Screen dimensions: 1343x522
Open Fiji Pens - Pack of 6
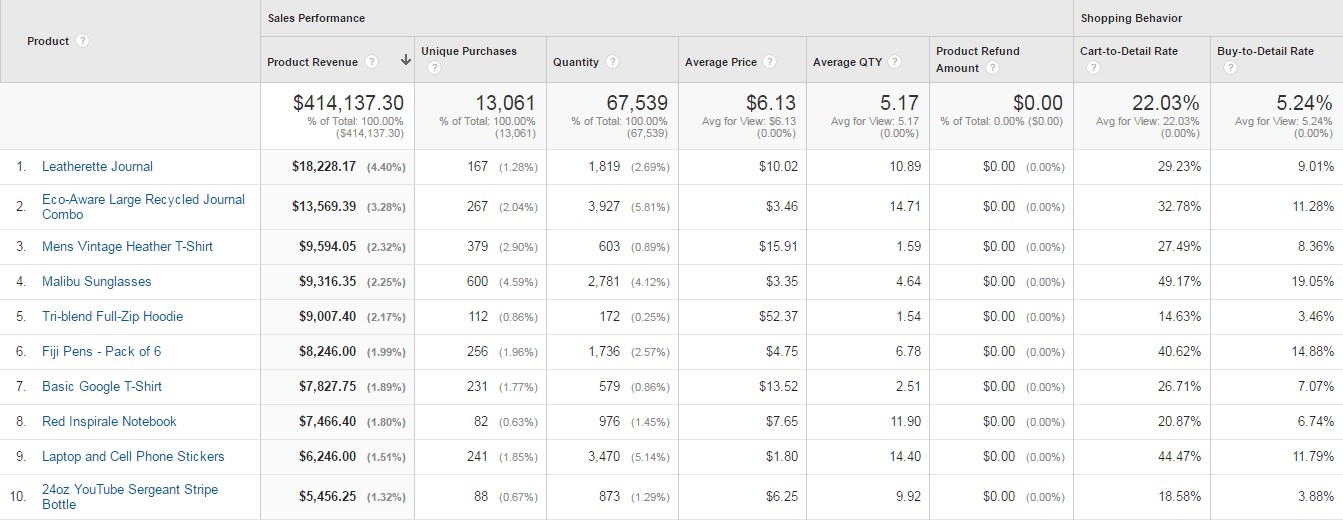(101, 352)
